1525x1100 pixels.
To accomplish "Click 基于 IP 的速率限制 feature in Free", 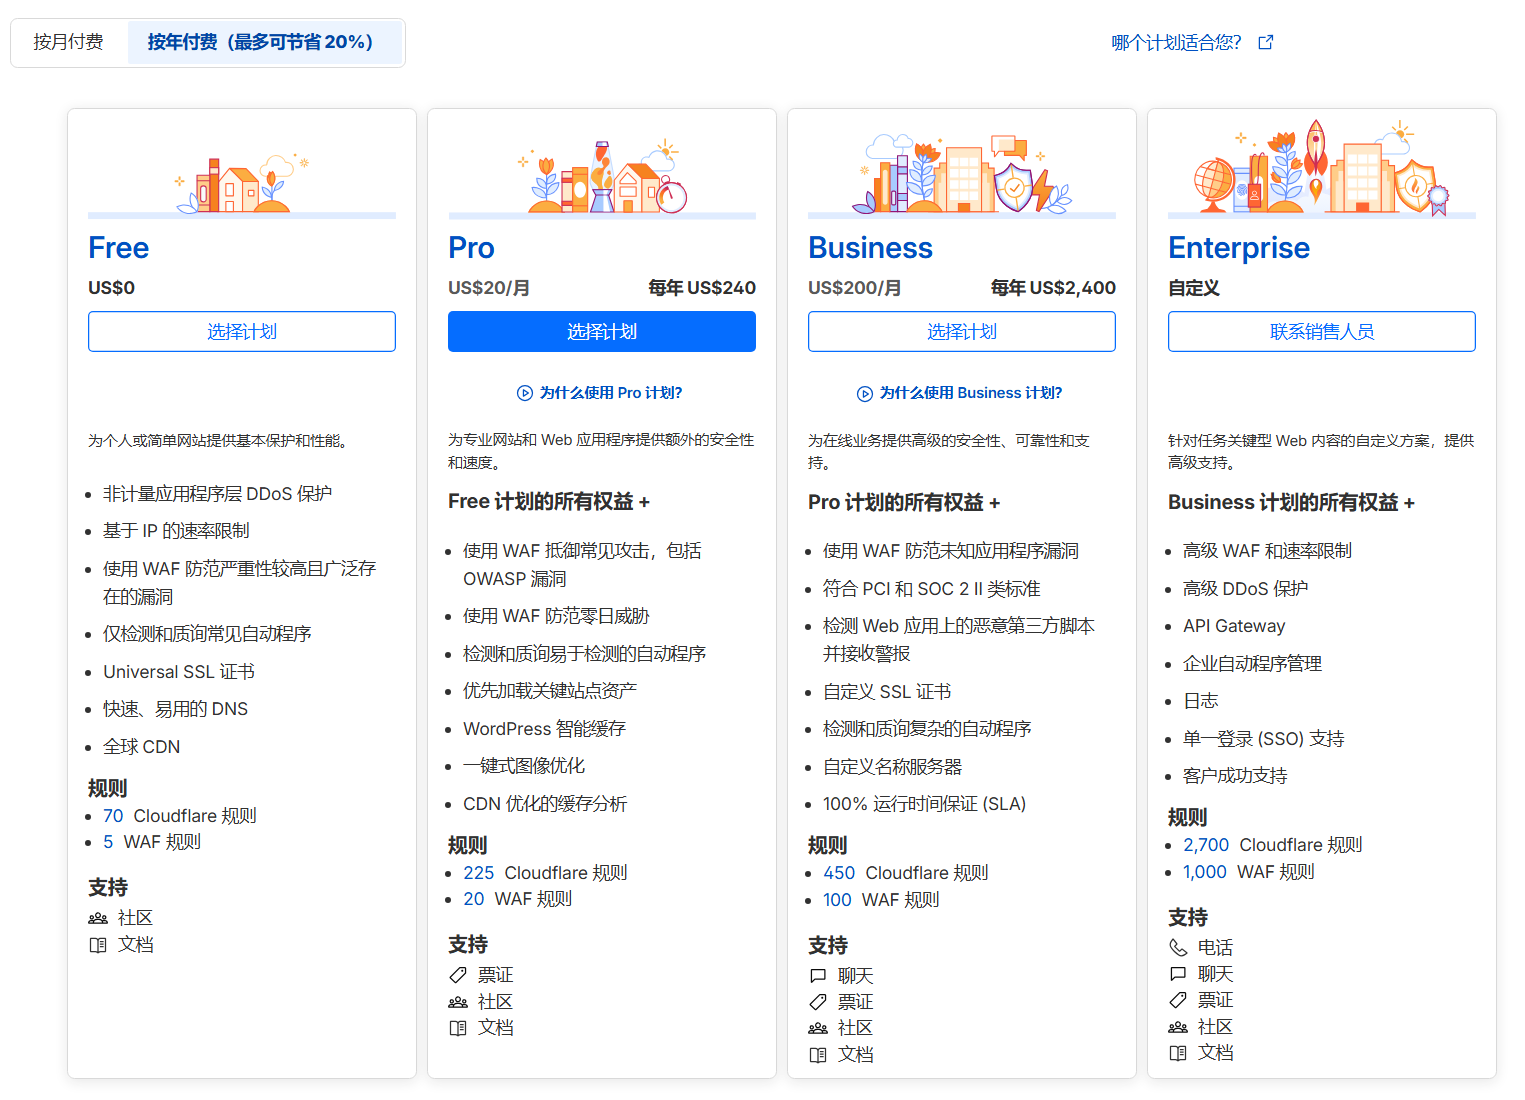I will pos(176,531).
